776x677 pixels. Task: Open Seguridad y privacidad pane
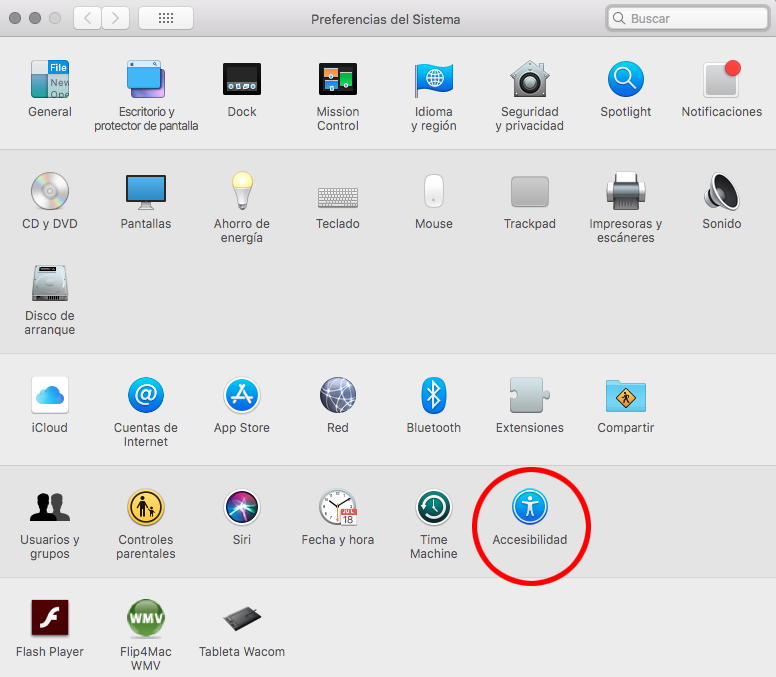[530, 79]
